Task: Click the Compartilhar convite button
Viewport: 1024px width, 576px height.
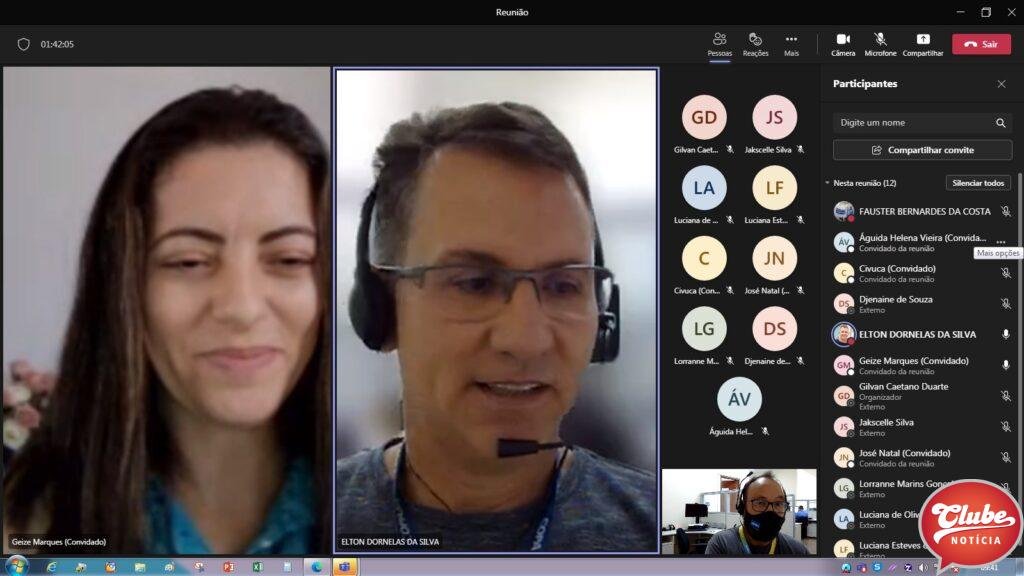Action: coord(922,150)
